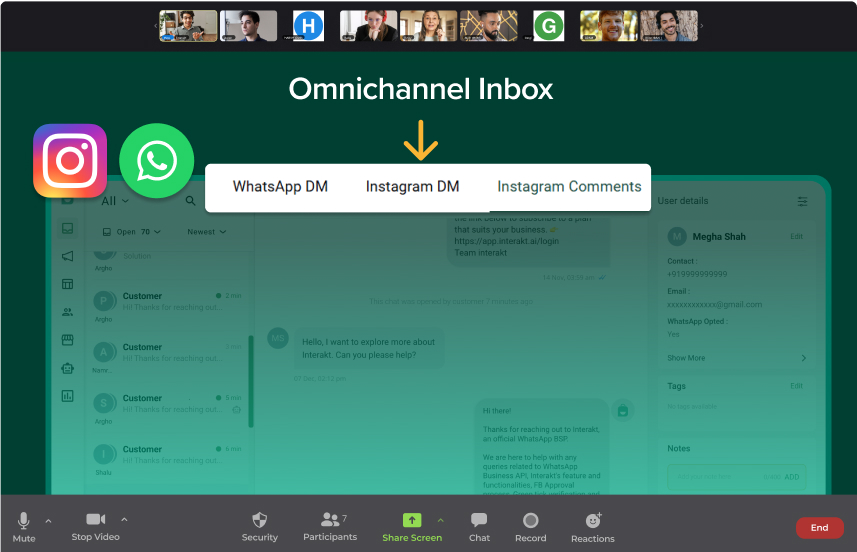Open Reactions emoji menu

coord(593,527)
